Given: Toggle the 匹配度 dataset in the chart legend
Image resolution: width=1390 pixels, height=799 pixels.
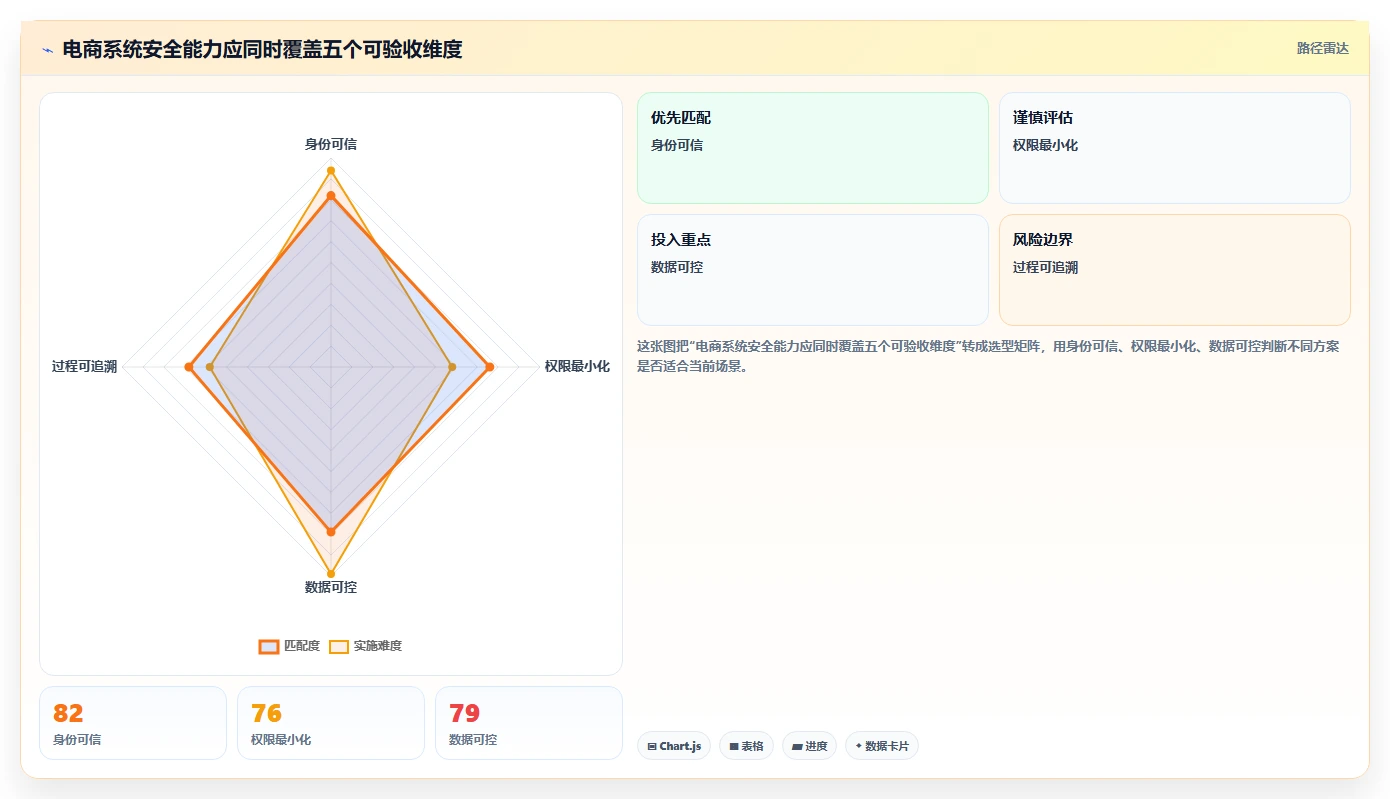Looking at the screenshot, I should [289, 646].
